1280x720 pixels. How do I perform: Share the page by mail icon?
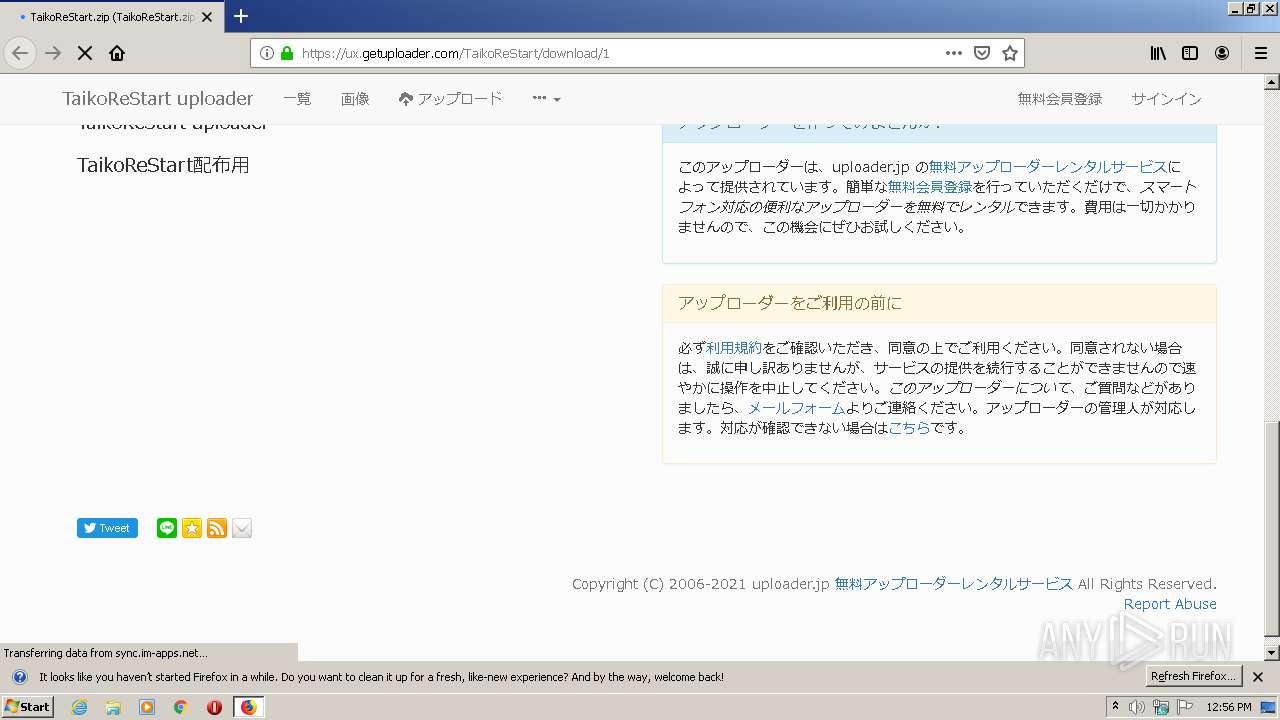coord(242,528)
